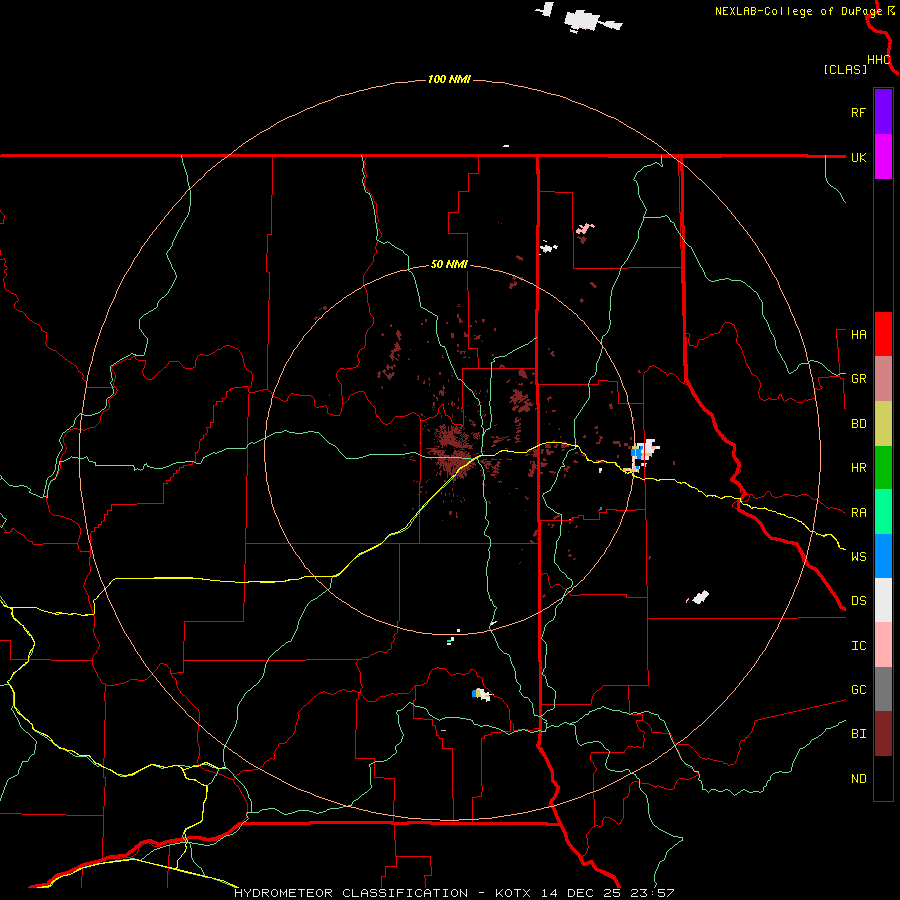Click the BD legend label text

pos(858,424)
